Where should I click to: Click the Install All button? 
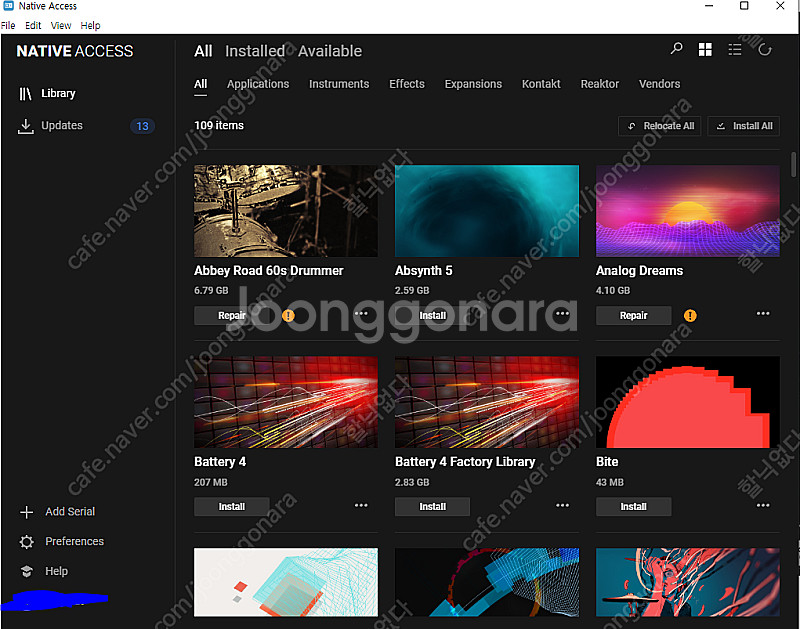(x=744, y=126)
